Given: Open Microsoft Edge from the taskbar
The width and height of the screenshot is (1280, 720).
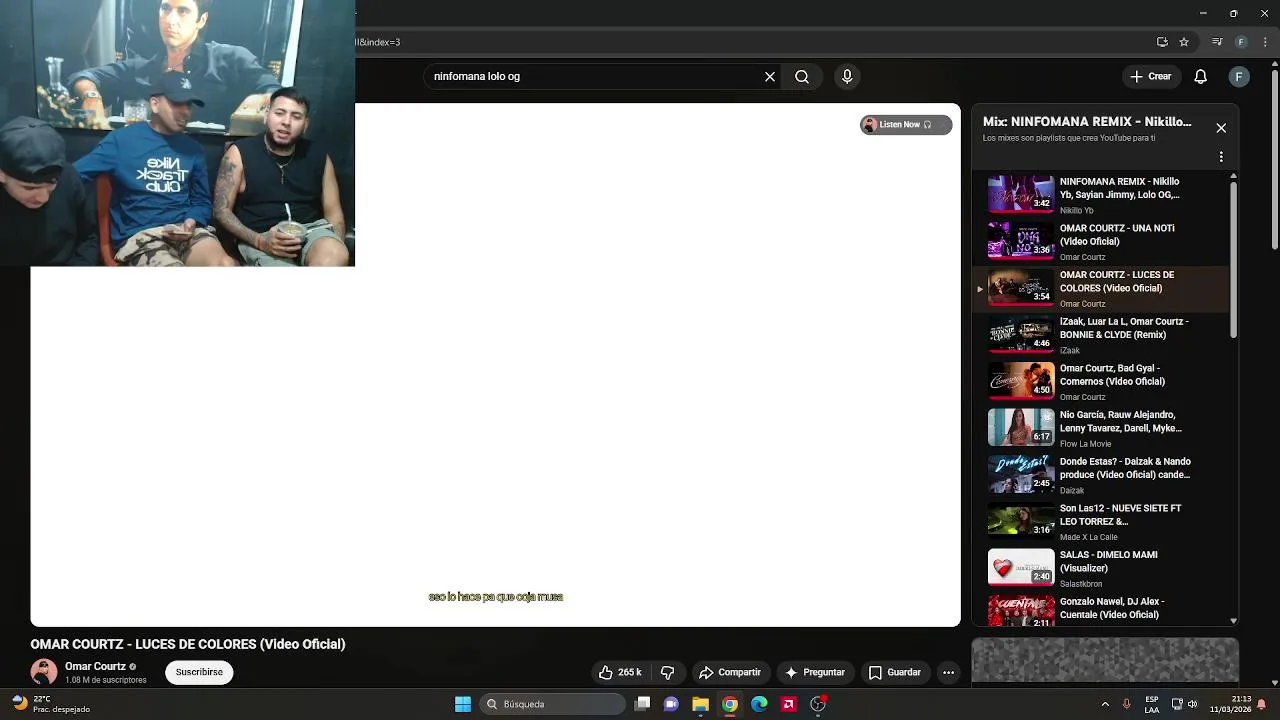Looking at the screenshot, I should tap(759, 704).
